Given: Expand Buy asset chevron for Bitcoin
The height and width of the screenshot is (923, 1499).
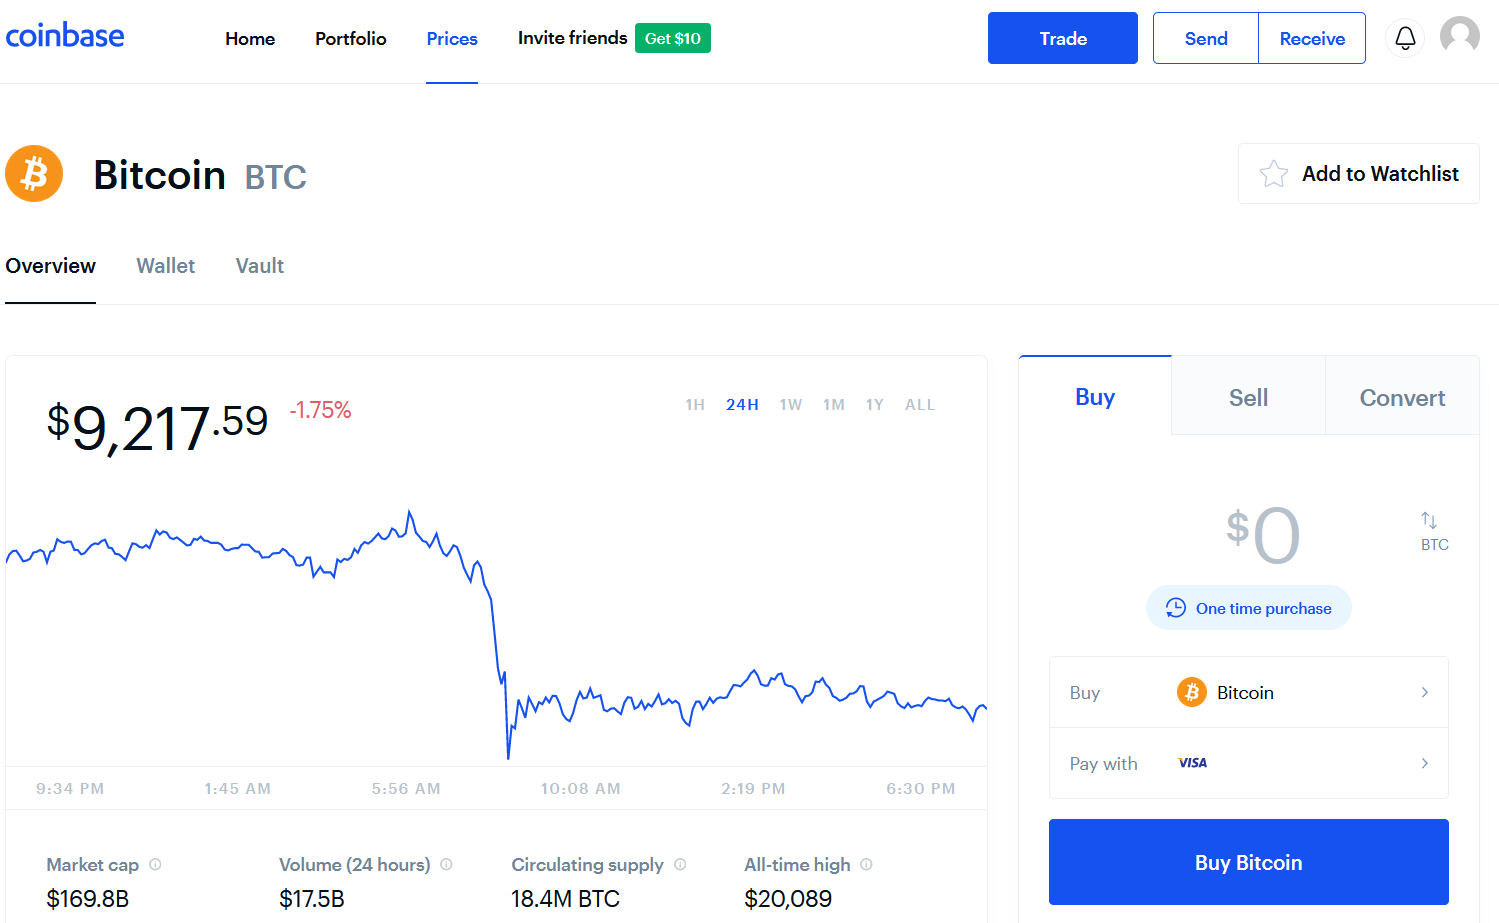Looking at the screenshot, I should (1425, 692).
